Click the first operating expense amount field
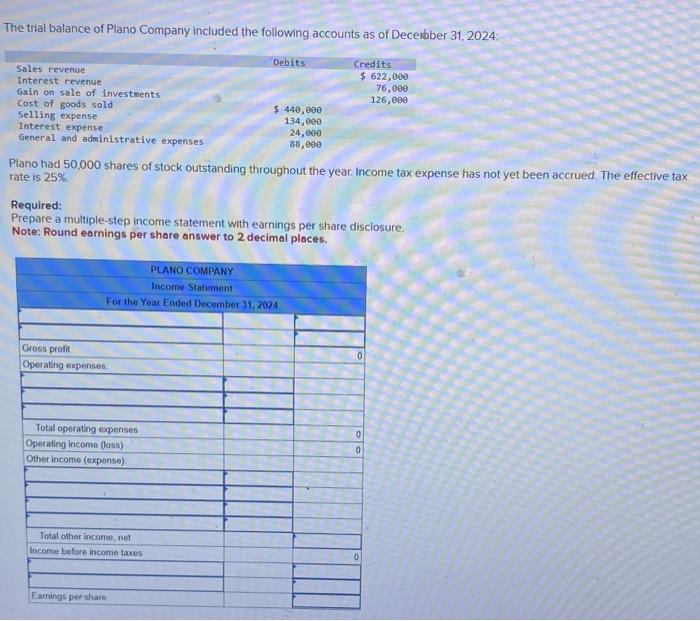700x621 pixels. (259, 385)
